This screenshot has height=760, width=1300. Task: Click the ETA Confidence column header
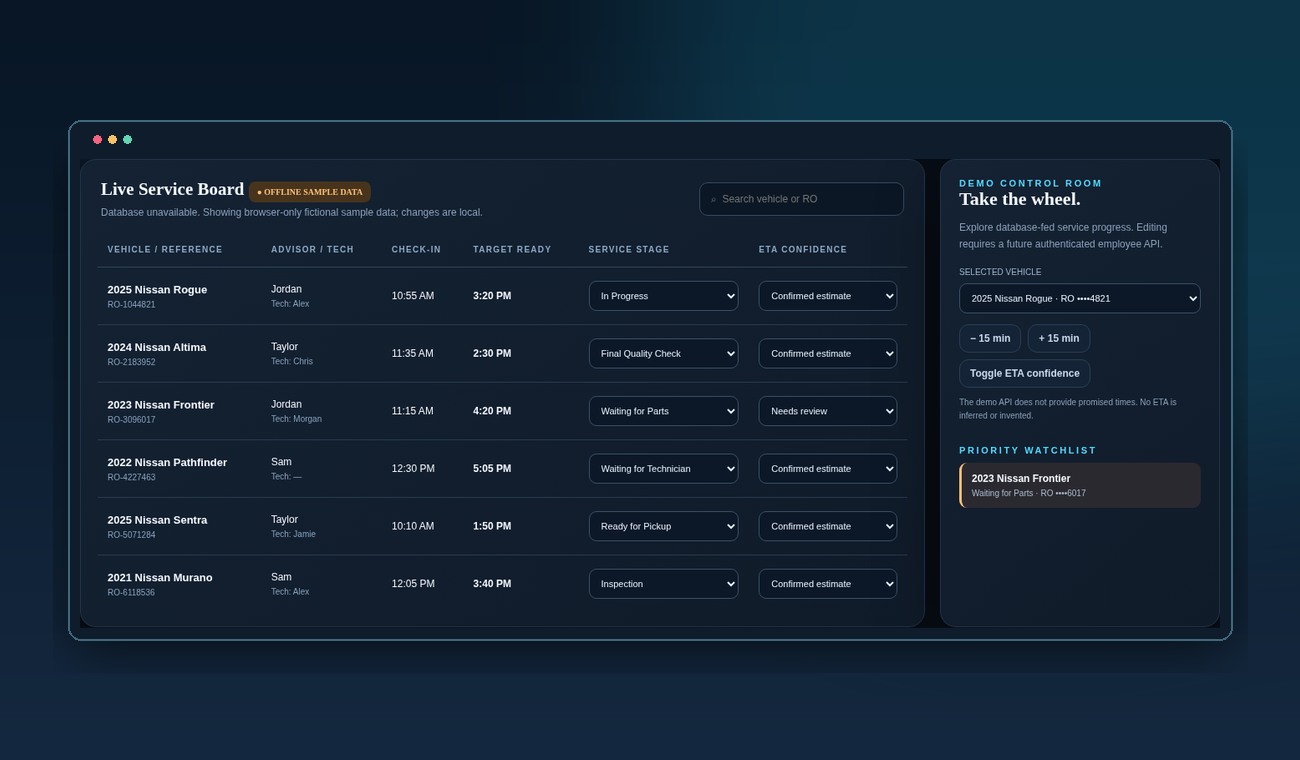[803, 250]
